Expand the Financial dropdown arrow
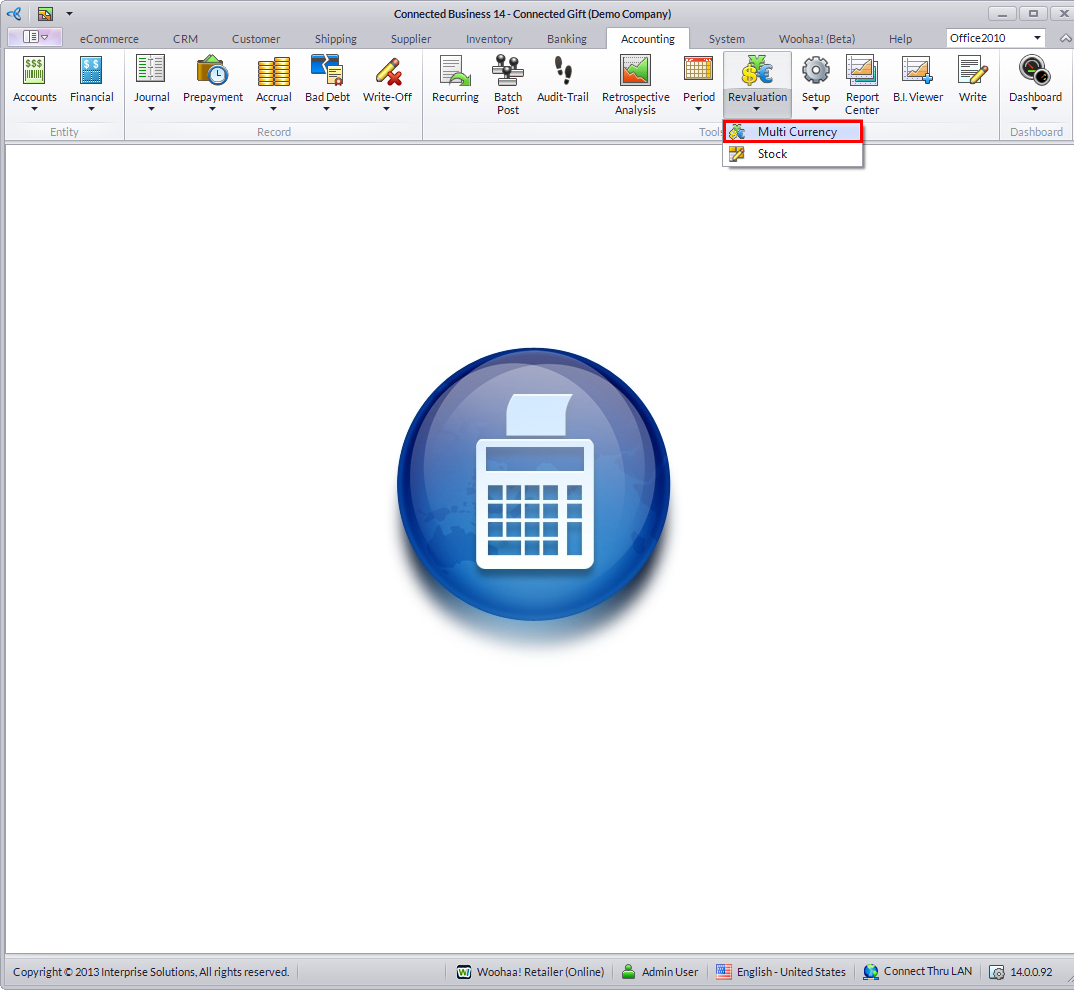The image size is (1074, 990). (91, 109)
